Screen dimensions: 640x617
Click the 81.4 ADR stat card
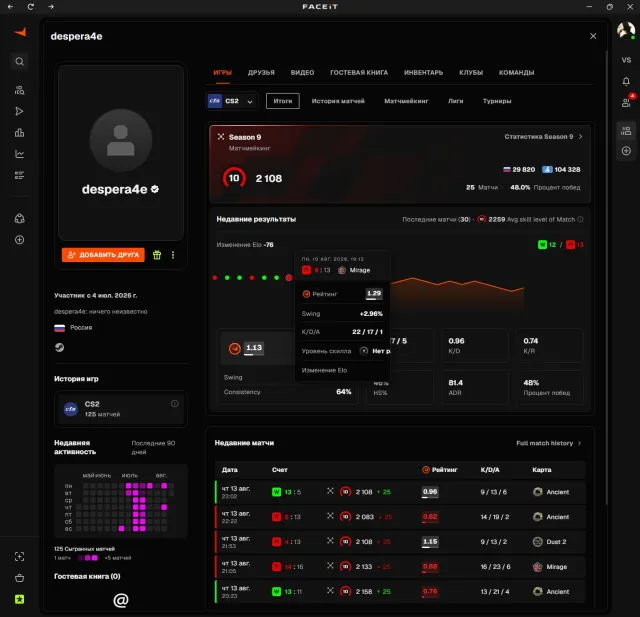[475, 387]
